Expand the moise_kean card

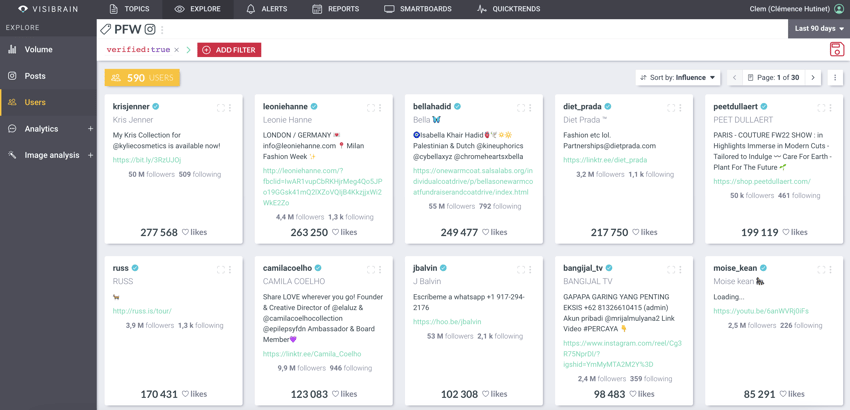(821, 270)
